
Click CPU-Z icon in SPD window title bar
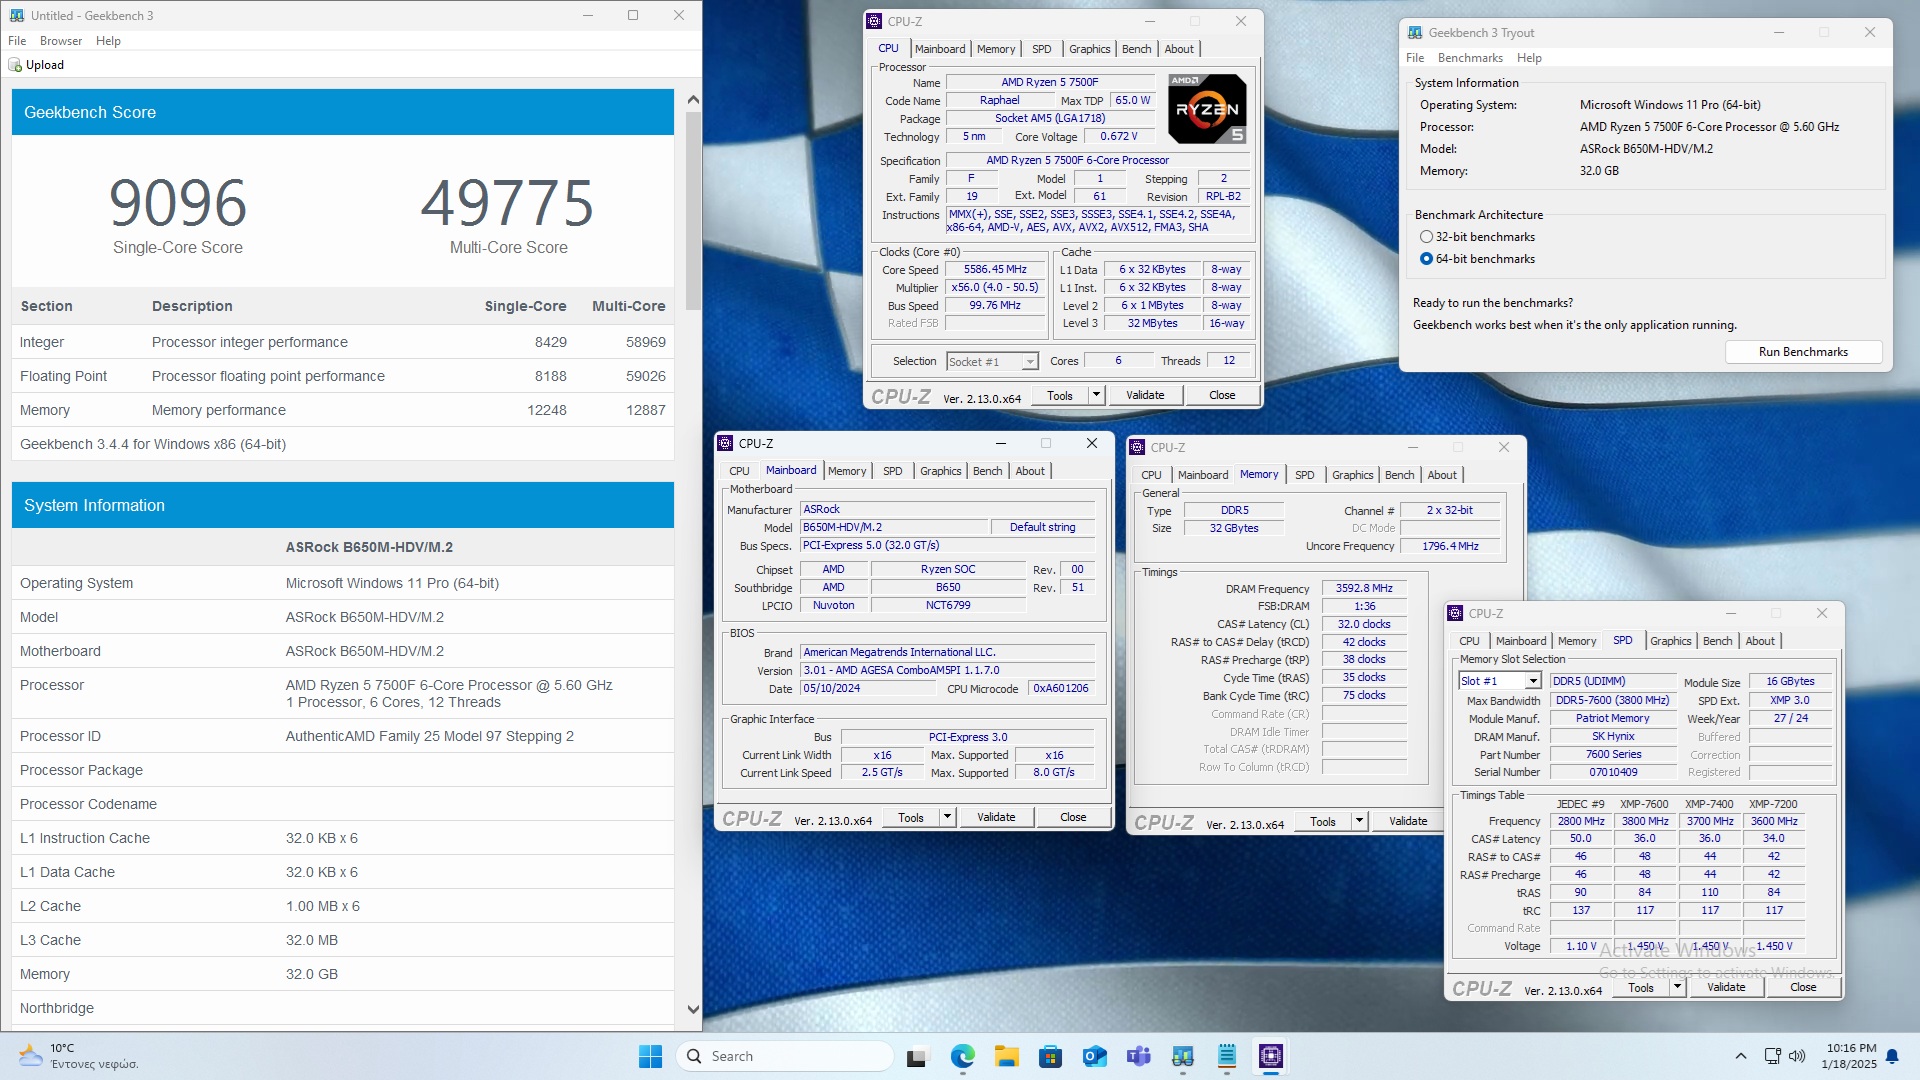tap(1456, 613)
